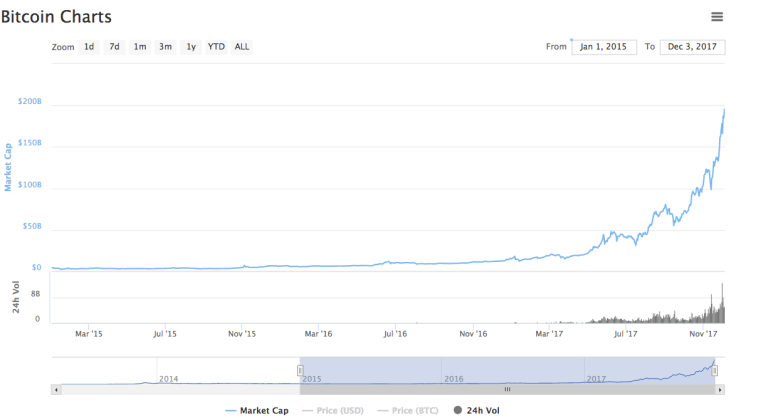Toggle the Market Cap series legend
The image size is (768, 418).
coord(257,411)
